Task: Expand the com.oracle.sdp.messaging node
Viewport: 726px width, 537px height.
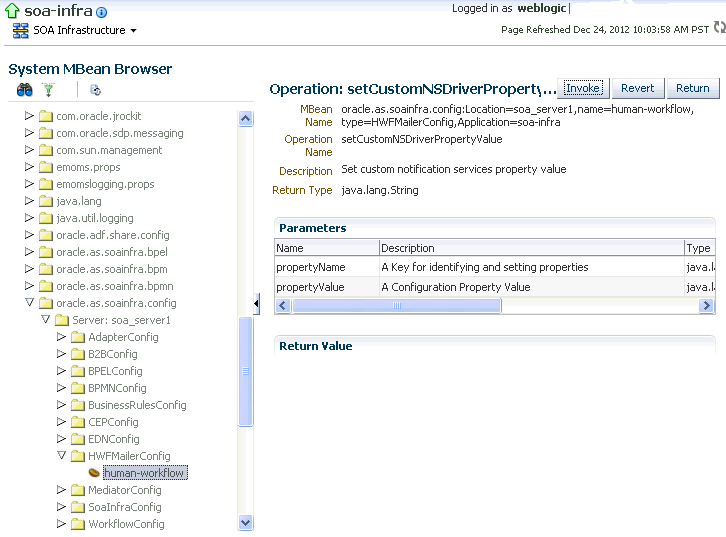Action: click(x=29, y=132)
